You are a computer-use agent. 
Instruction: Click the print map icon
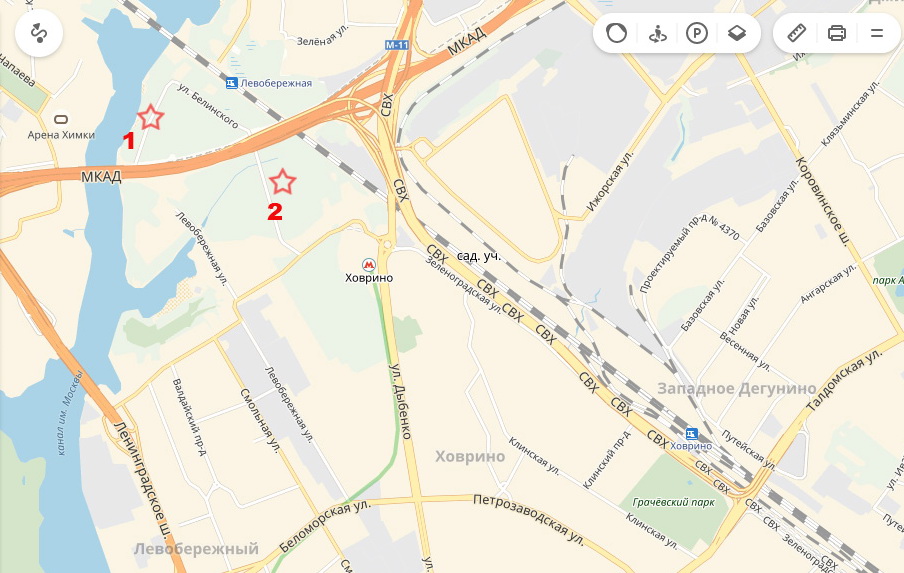pyautogui.click(x=837, y=33)
